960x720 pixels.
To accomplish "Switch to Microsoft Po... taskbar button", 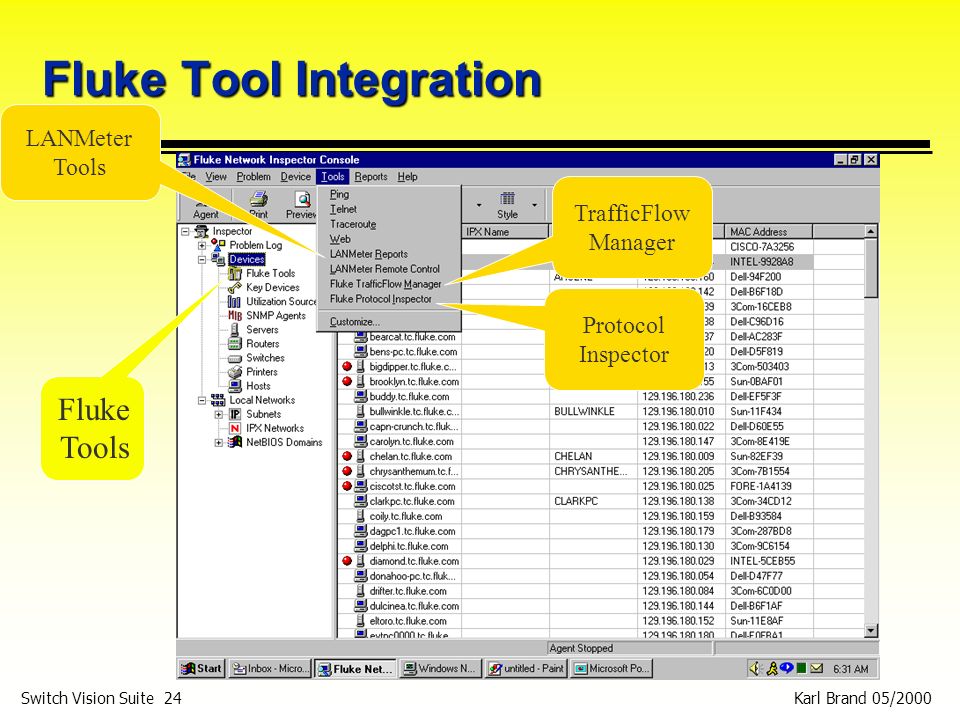I will (x=611, y=669).
